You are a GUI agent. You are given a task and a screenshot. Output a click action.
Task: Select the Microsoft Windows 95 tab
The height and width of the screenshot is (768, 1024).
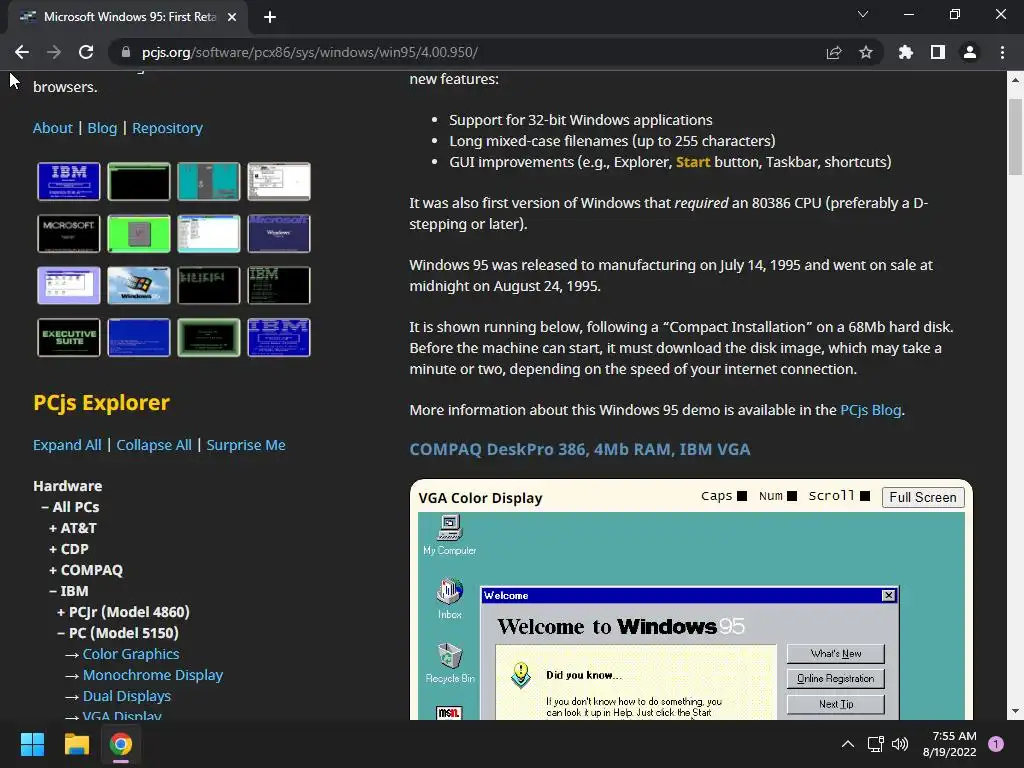pyautogui.click(x=128, y=17)
